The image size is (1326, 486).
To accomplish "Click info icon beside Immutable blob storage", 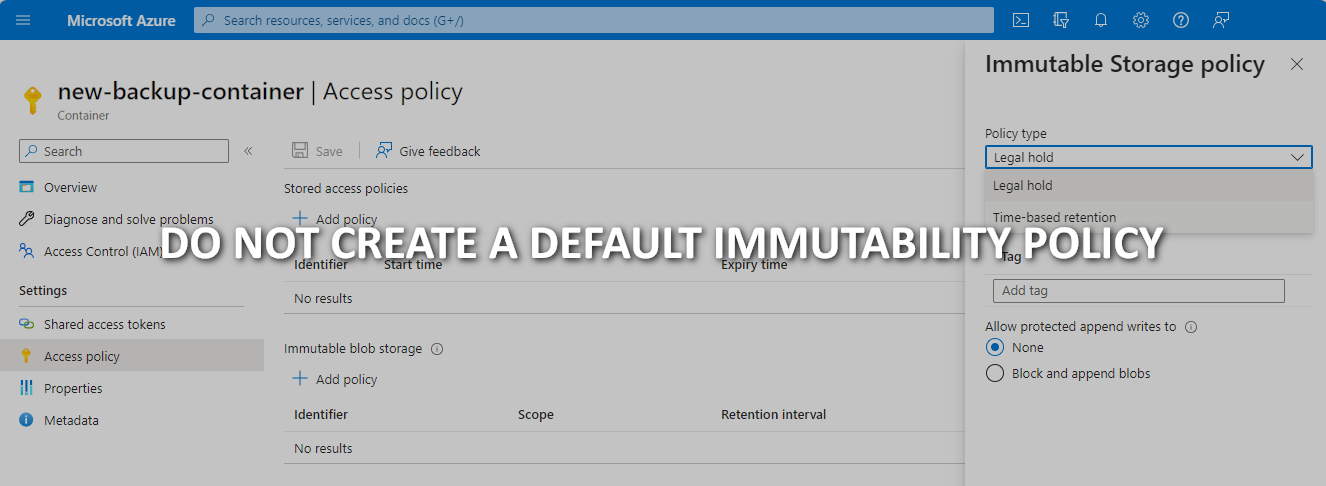I will pyautogui.click(x=437, y=349).
